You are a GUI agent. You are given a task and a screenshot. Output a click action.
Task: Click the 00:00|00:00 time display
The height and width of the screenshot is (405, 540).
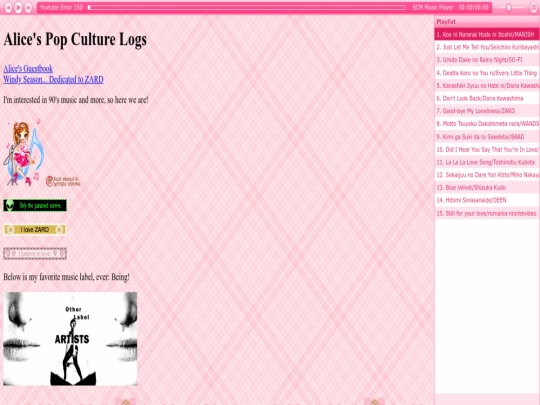pyautogui.click(x=474, y=8)
